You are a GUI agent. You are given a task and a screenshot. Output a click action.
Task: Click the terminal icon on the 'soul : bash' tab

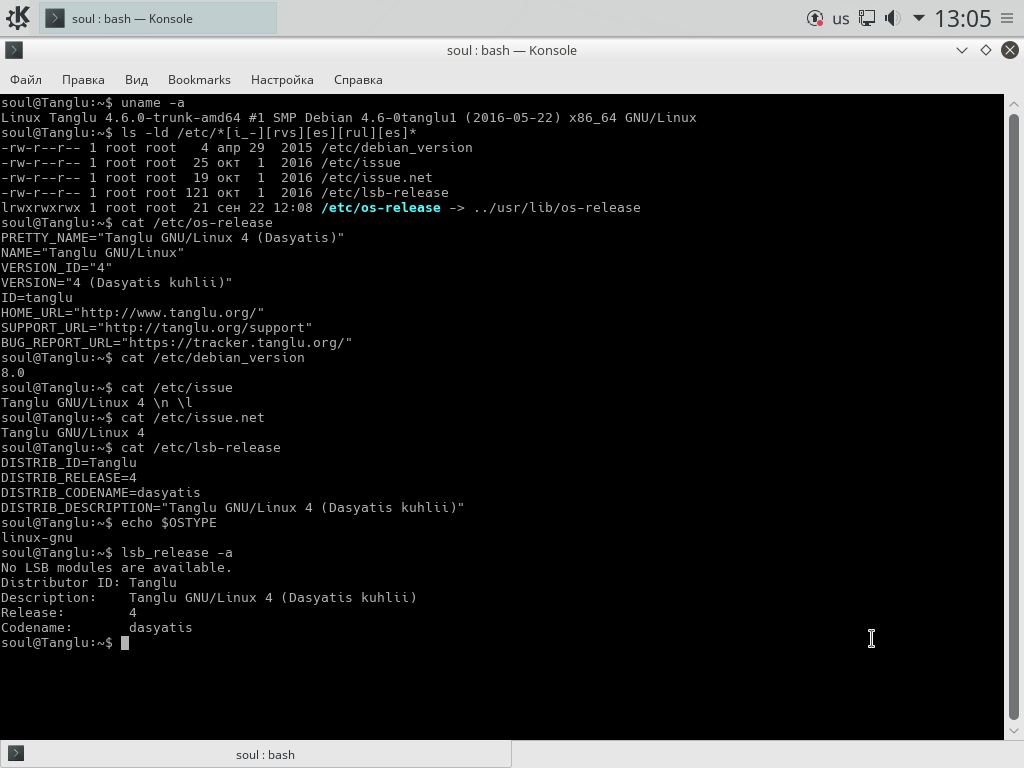(16, 753)
